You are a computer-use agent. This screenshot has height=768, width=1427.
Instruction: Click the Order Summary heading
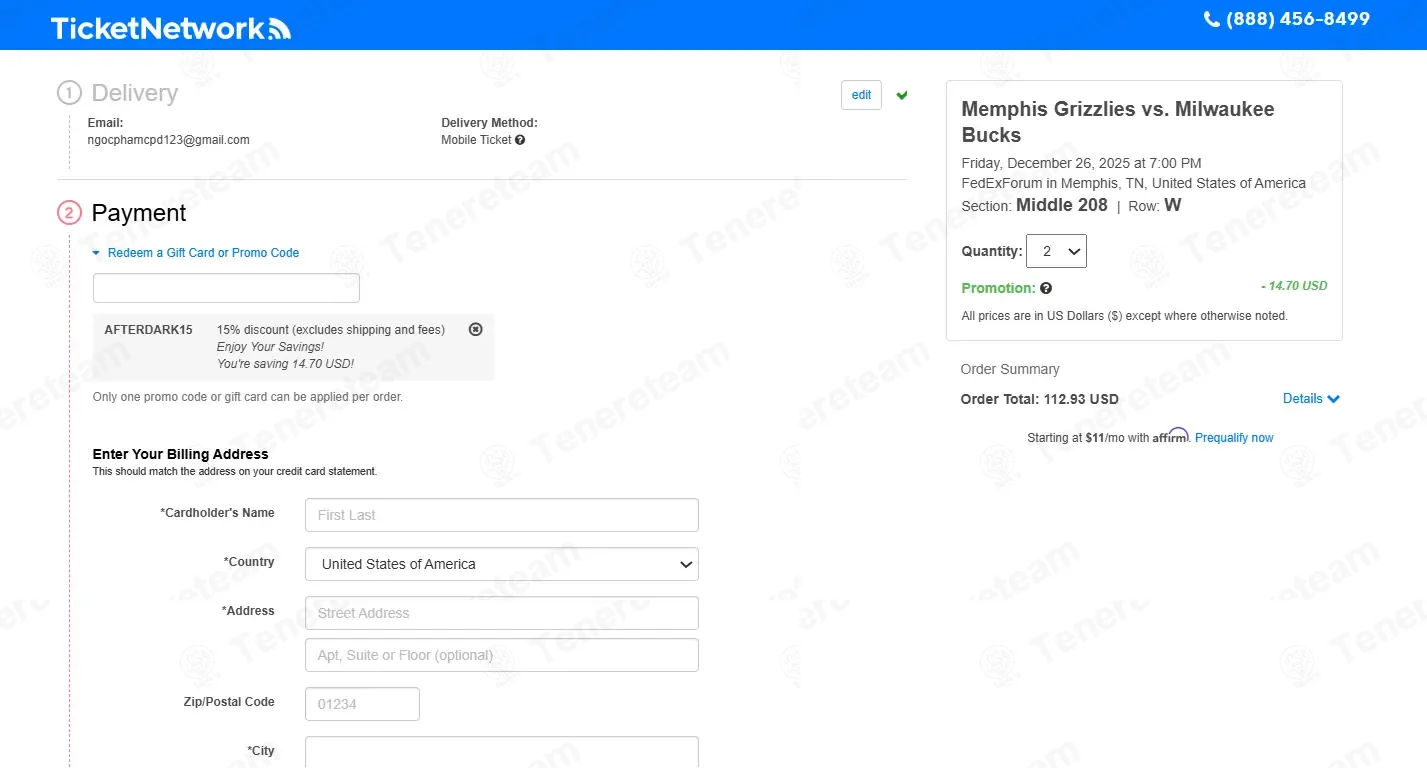pos(1010,369)
